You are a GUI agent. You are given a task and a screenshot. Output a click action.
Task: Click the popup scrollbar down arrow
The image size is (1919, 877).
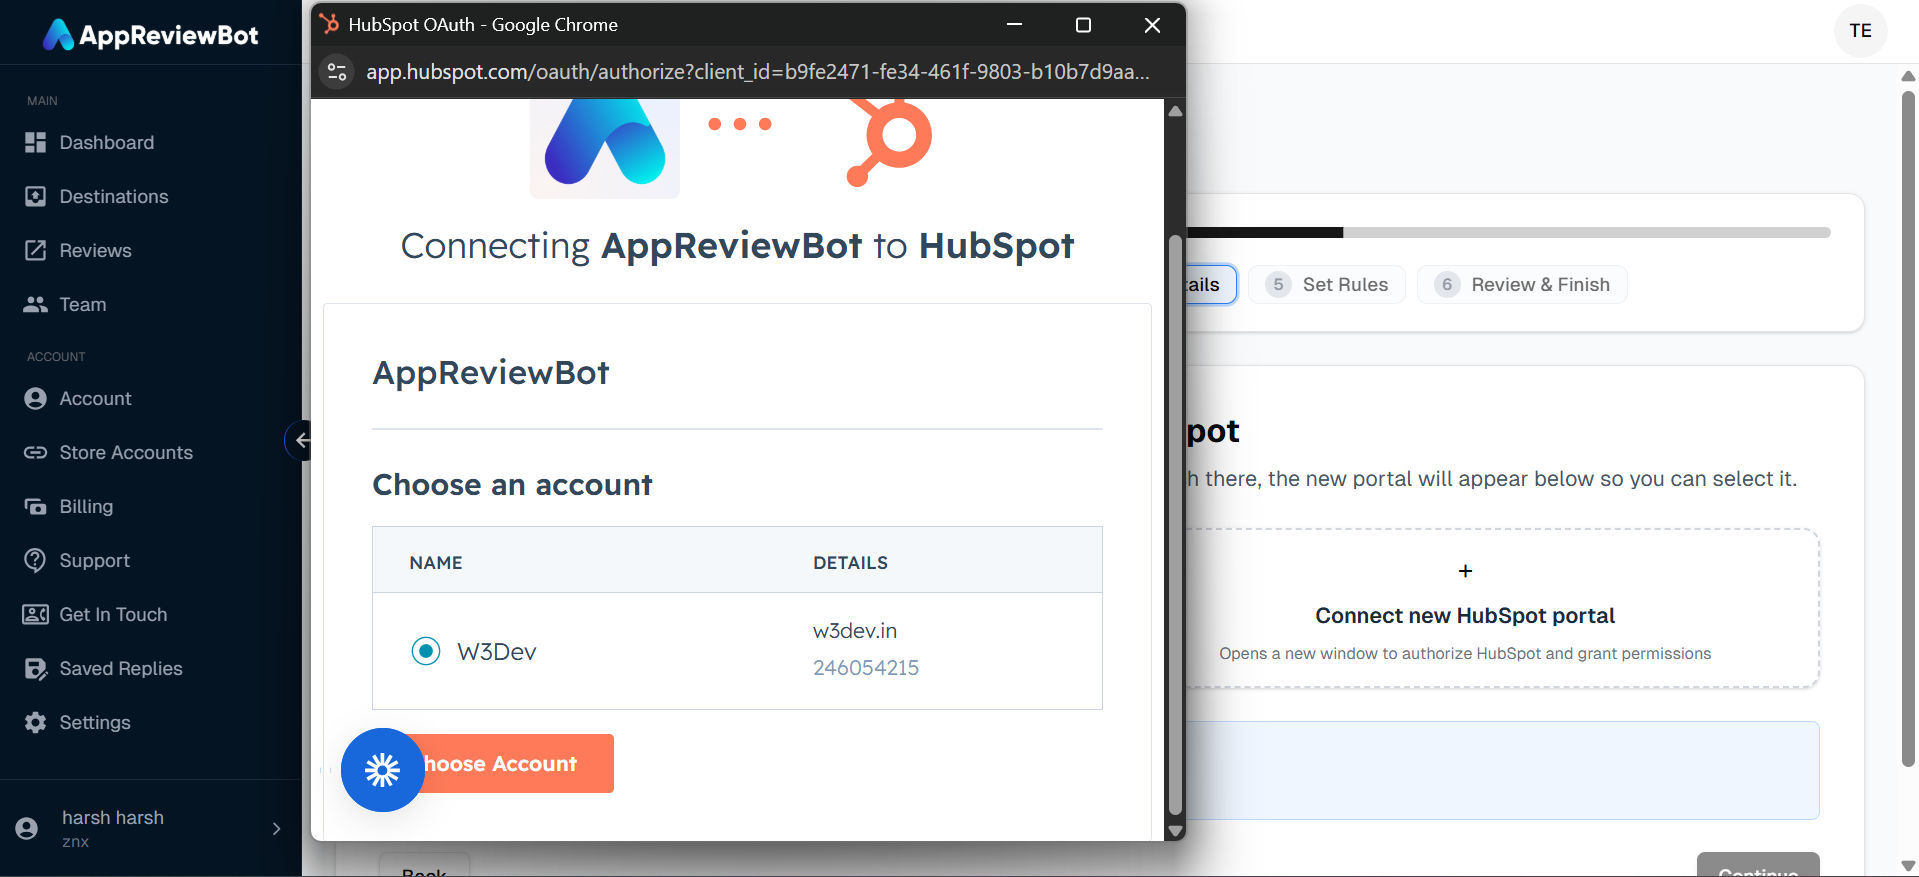[x=1176, y=831]
